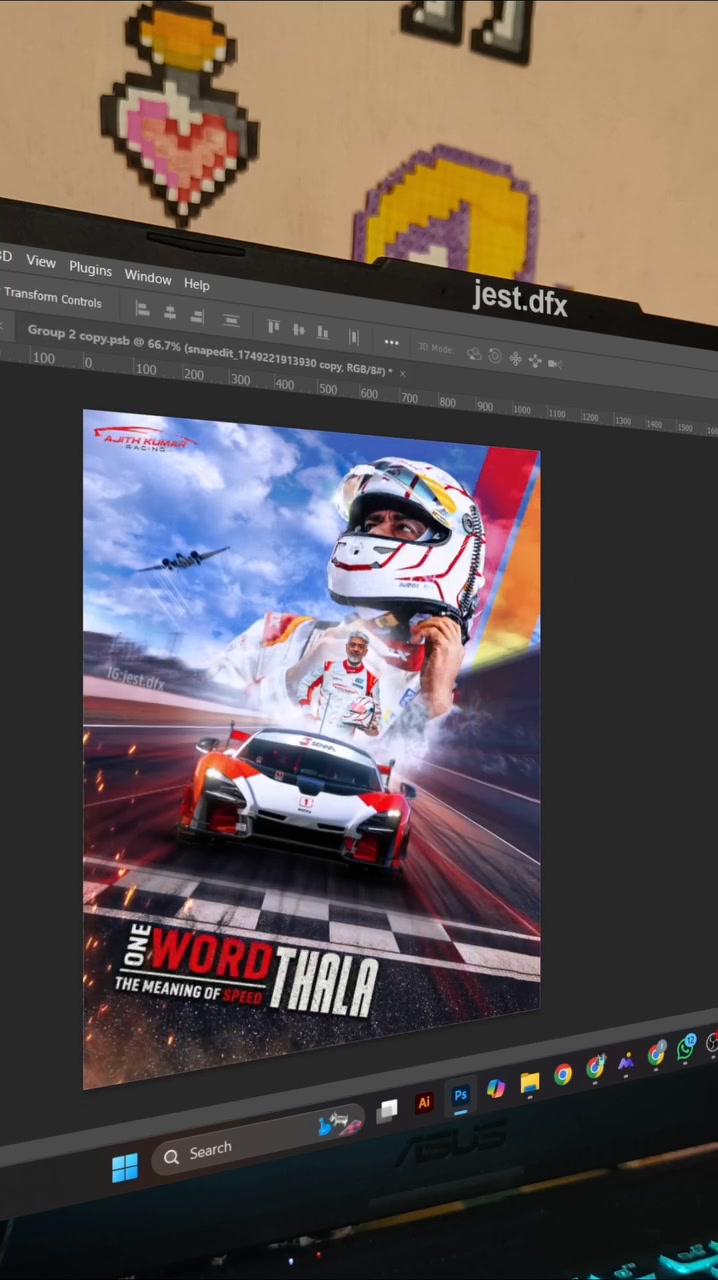
Task: Click the distribute icon with stacked horizontal bars
Action: [x=231, y=321]
